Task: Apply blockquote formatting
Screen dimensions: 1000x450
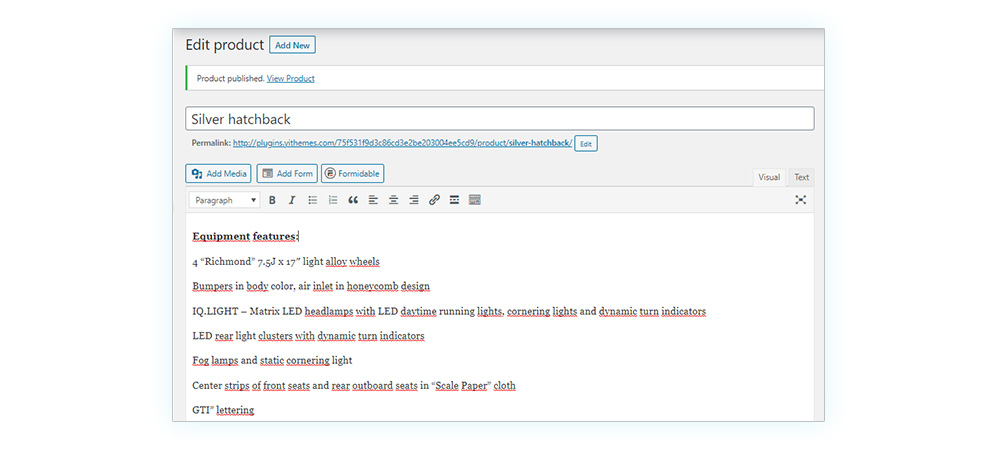Action: (x=353, y=200)
